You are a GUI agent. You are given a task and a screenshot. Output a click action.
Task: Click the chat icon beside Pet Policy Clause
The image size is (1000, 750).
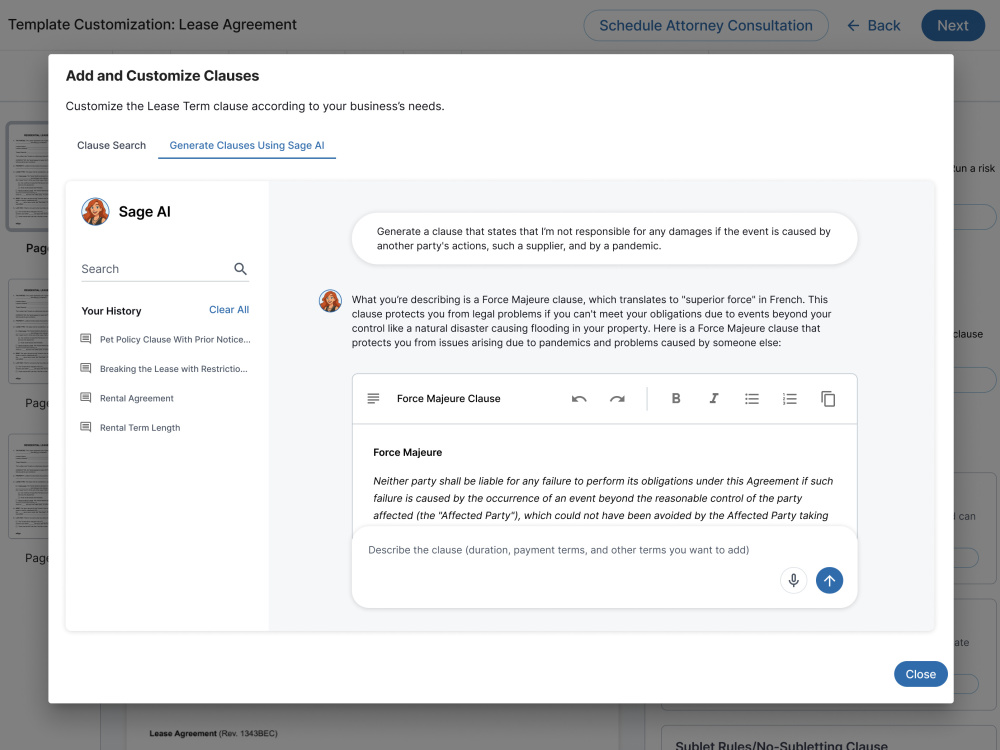click(x=85, y=339)
